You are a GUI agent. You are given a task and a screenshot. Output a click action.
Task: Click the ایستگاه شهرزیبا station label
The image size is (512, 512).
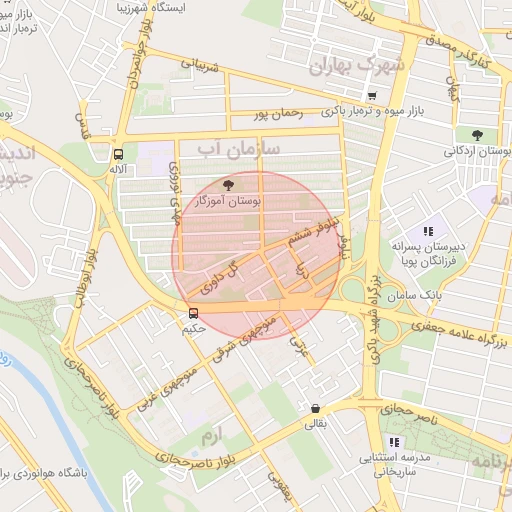(151, 7)
